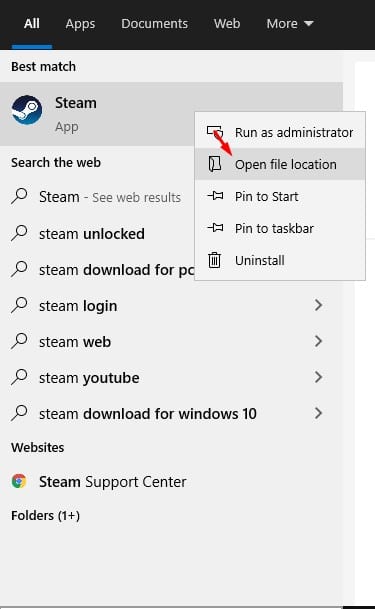Click search icon beside steam download for windows 10

(19, 413)
